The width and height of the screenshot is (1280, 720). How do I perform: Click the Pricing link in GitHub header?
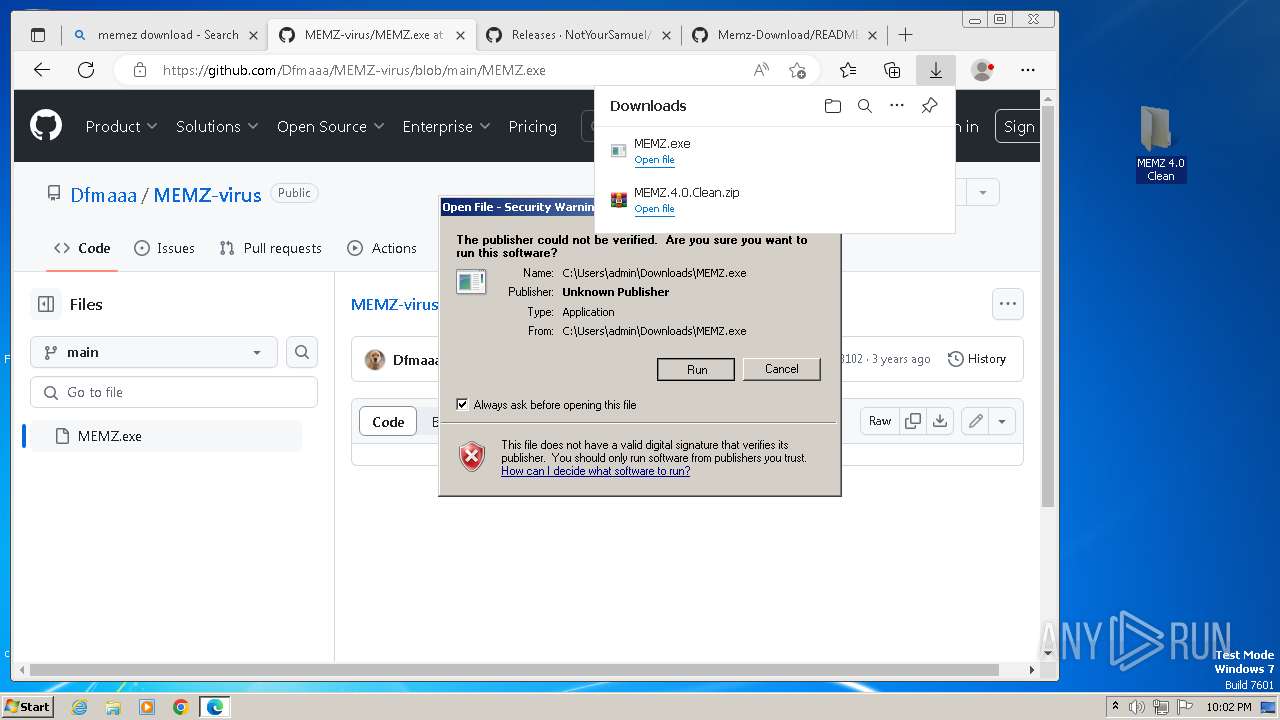coord(532,126)
